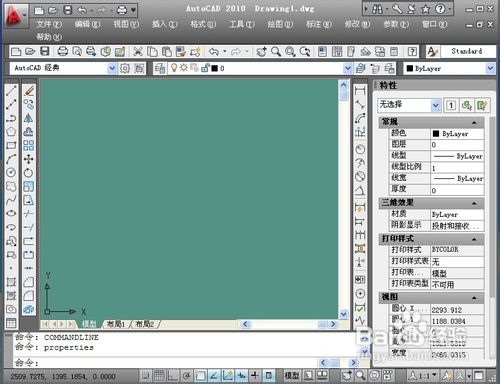Collapse the 常规 properties section

tap(474, 122)
